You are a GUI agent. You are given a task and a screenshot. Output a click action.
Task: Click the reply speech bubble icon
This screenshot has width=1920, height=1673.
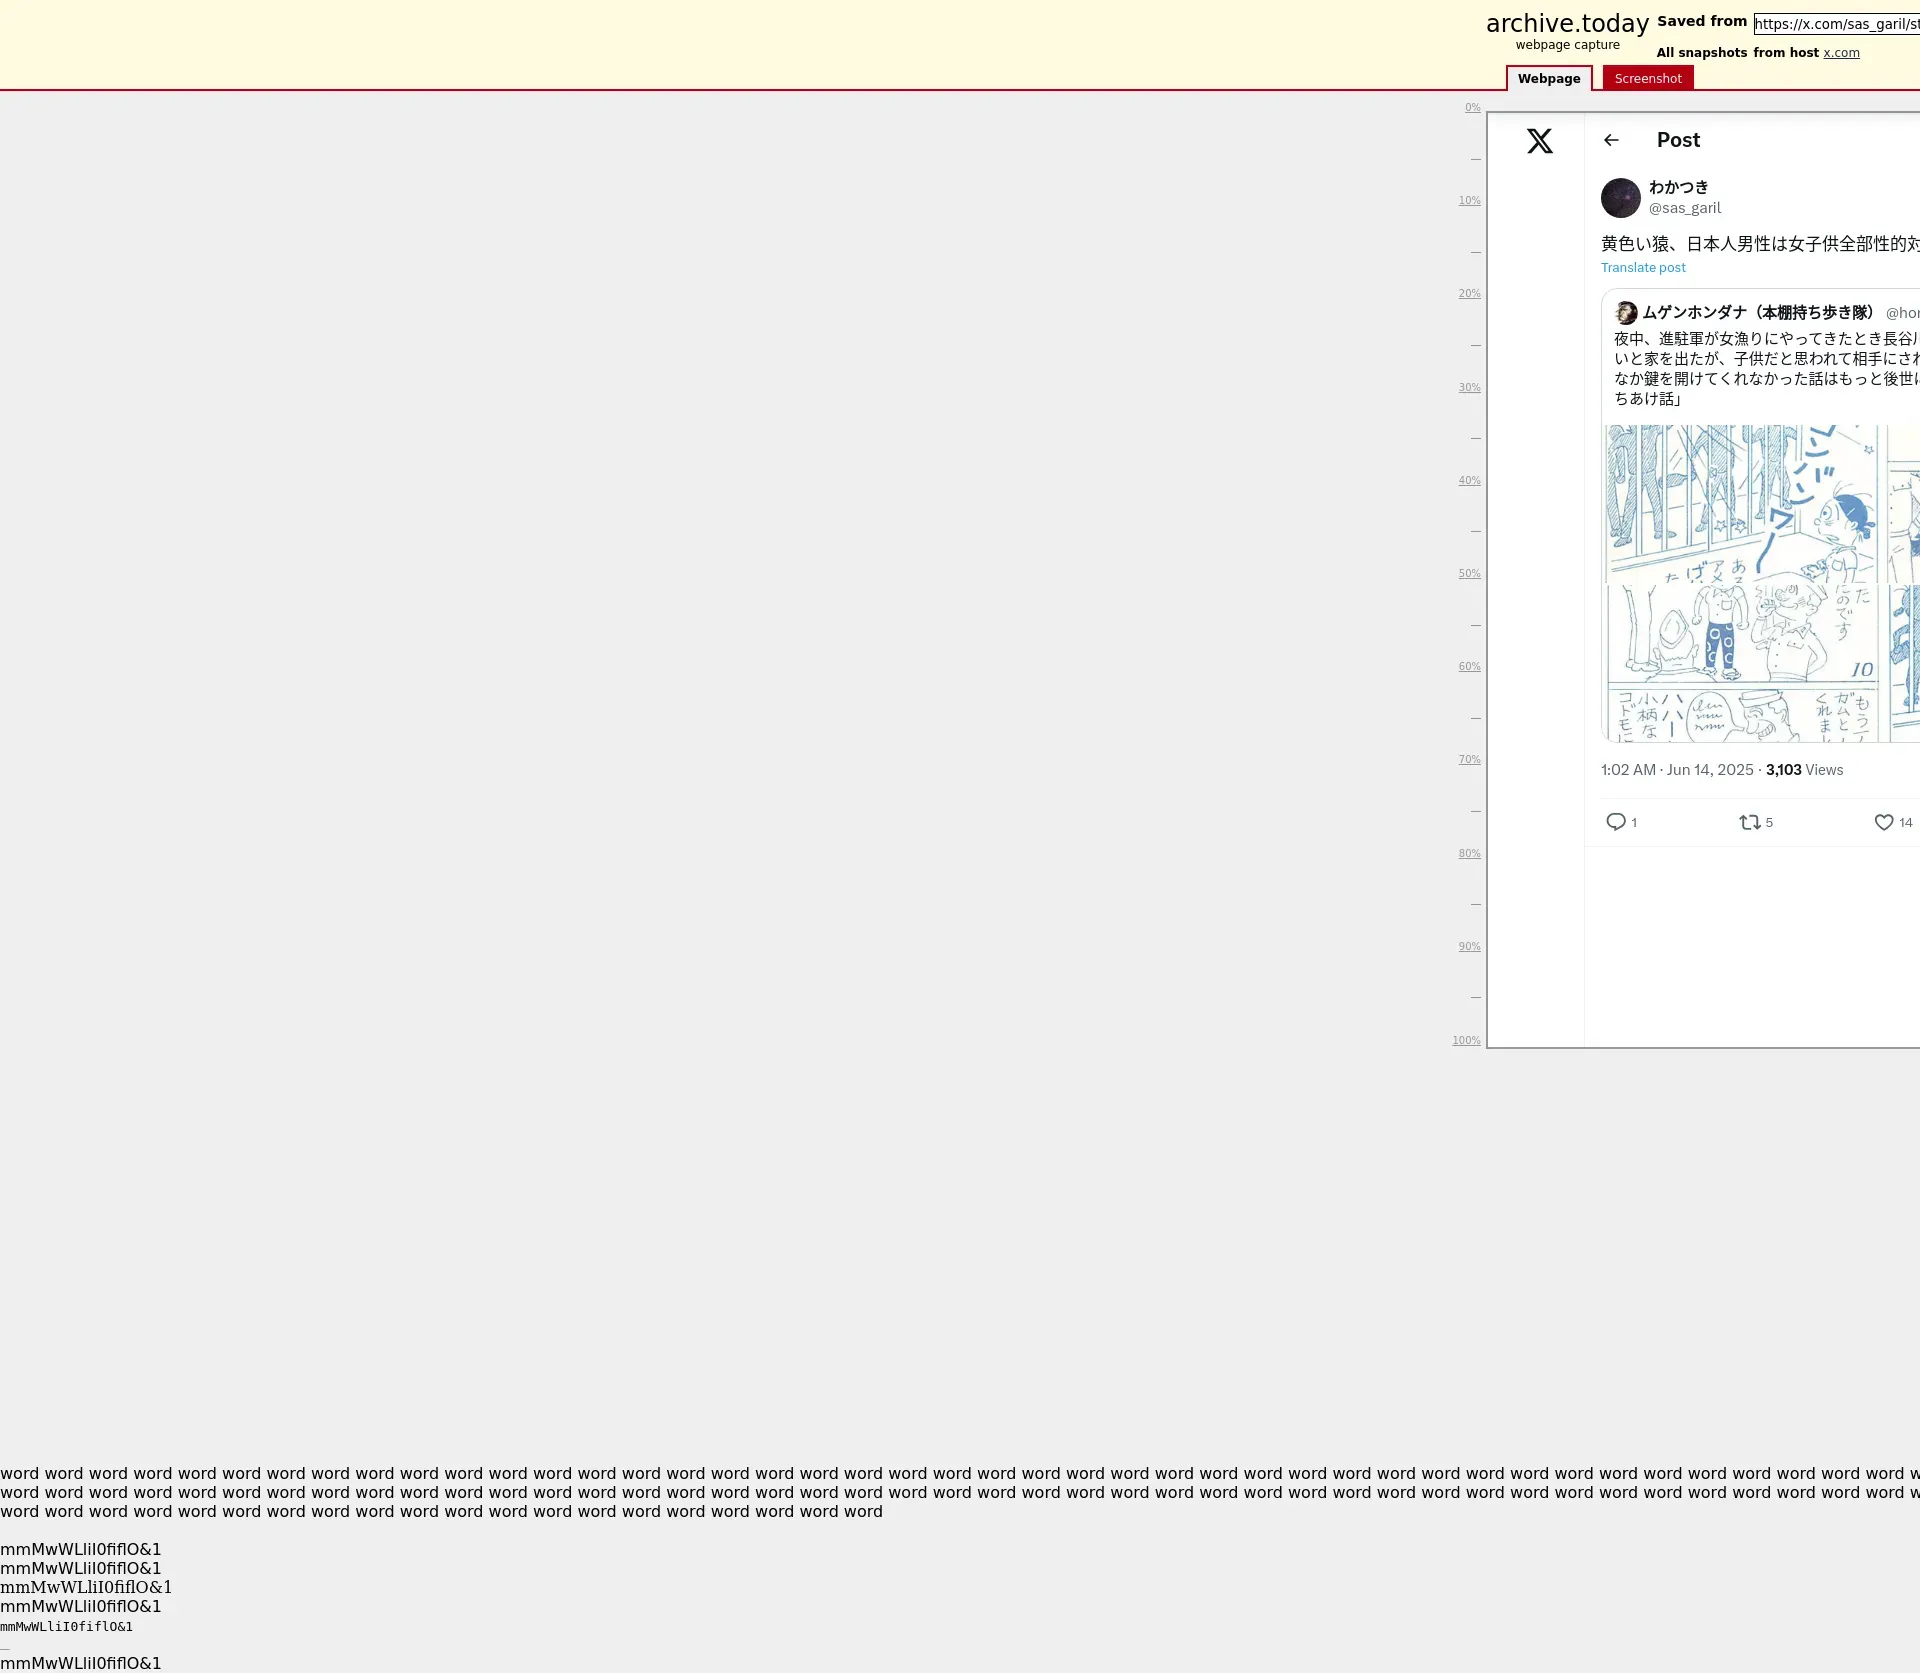[x=1615, y=822]
